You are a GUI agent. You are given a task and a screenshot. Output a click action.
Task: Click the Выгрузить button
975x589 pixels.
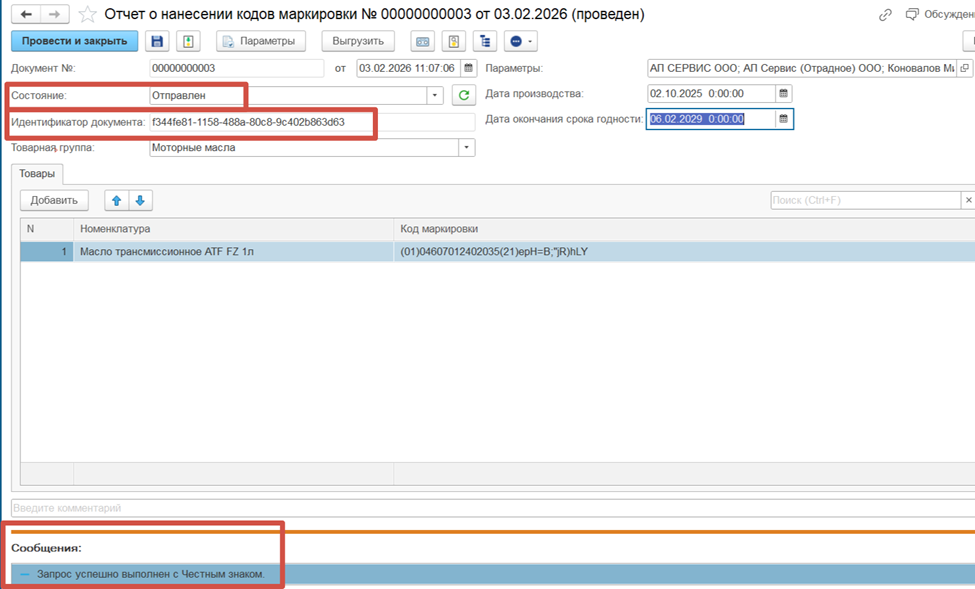click(x=358, y=41)
